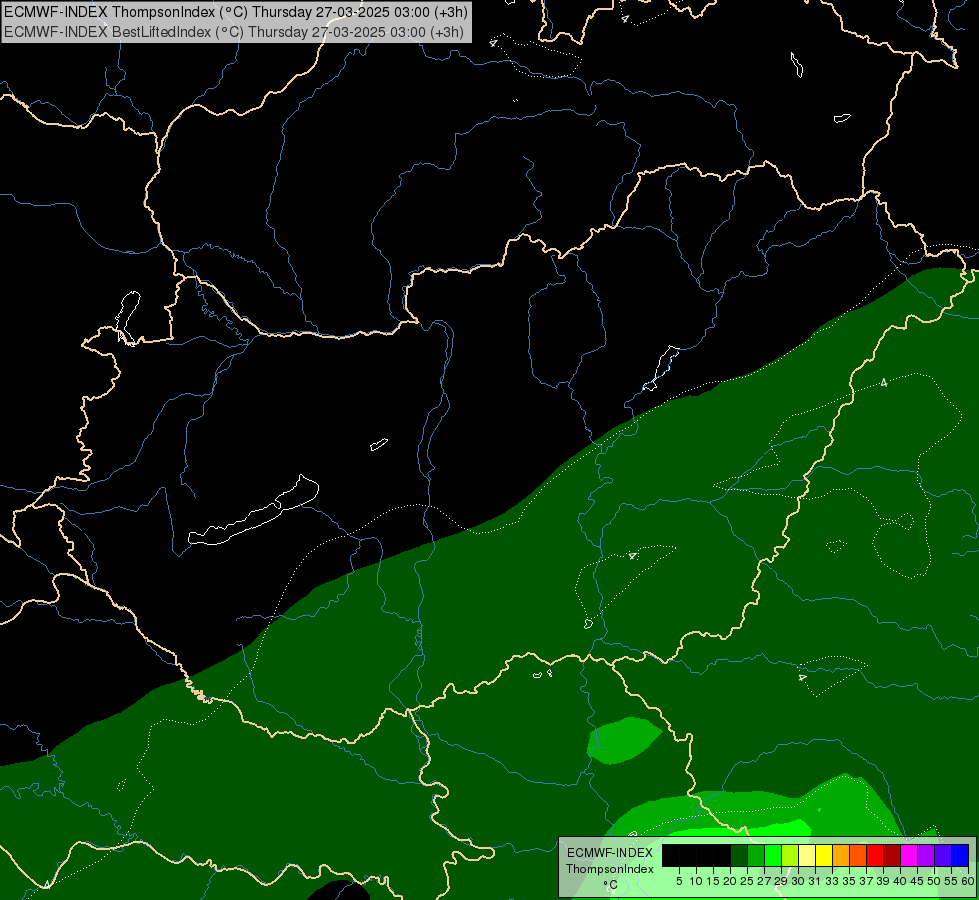This screenshot has height=900, width=979.
Task: Click the legend scale value 25
Action: pyautogui.click(x=747, y=881)
